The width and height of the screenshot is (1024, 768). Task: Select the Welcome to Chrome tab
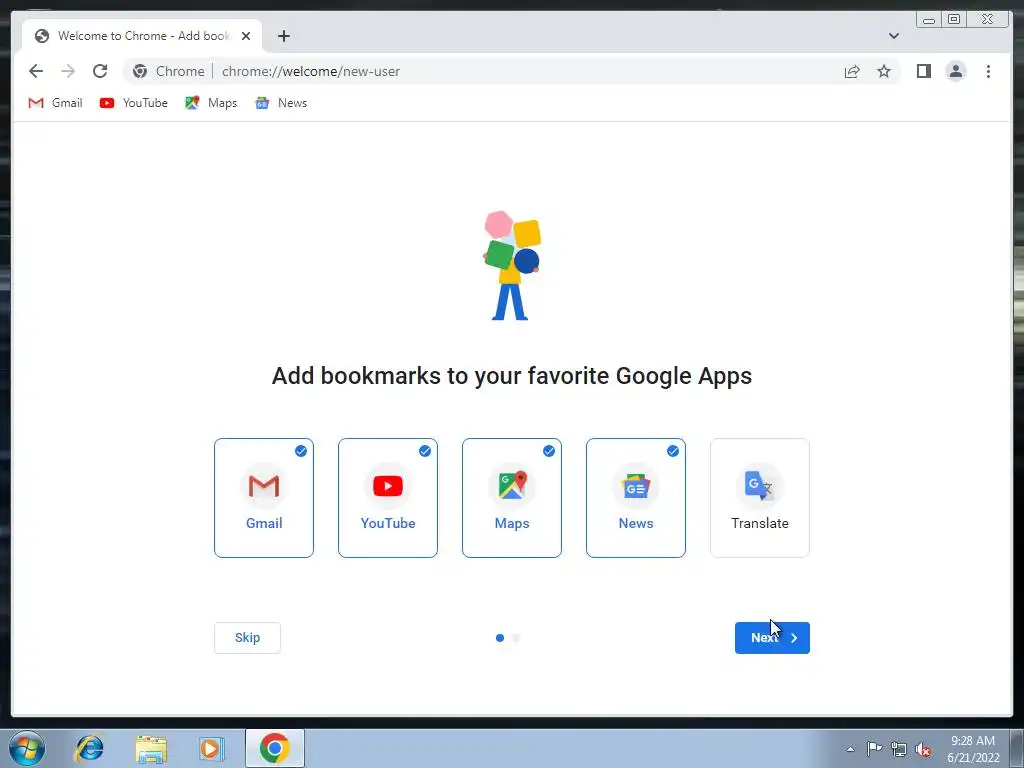click(142, 36)
